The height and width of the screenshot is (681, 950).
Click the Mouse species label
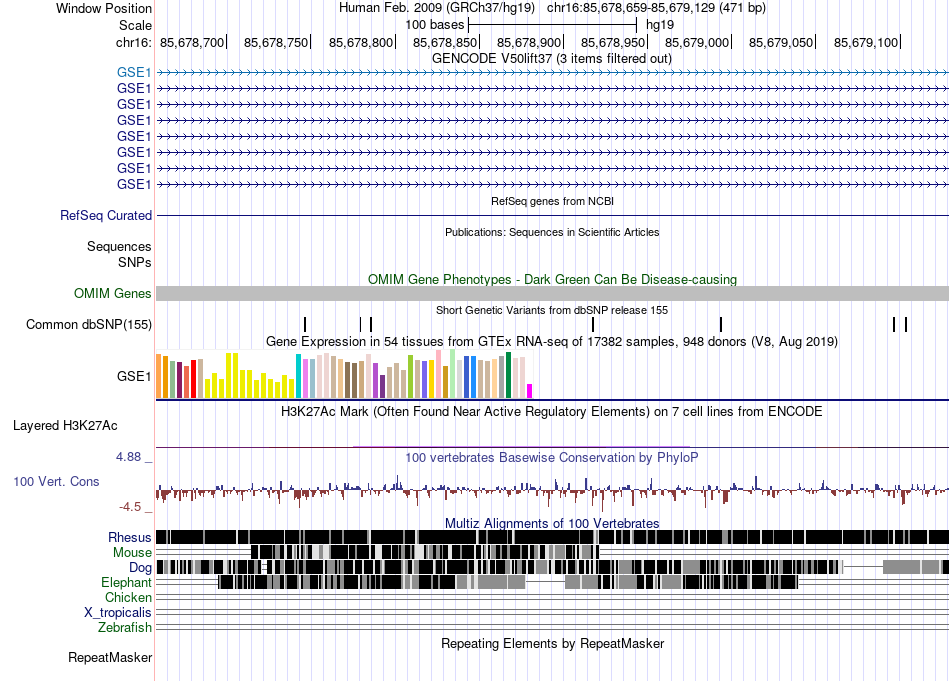pos(132,553)
